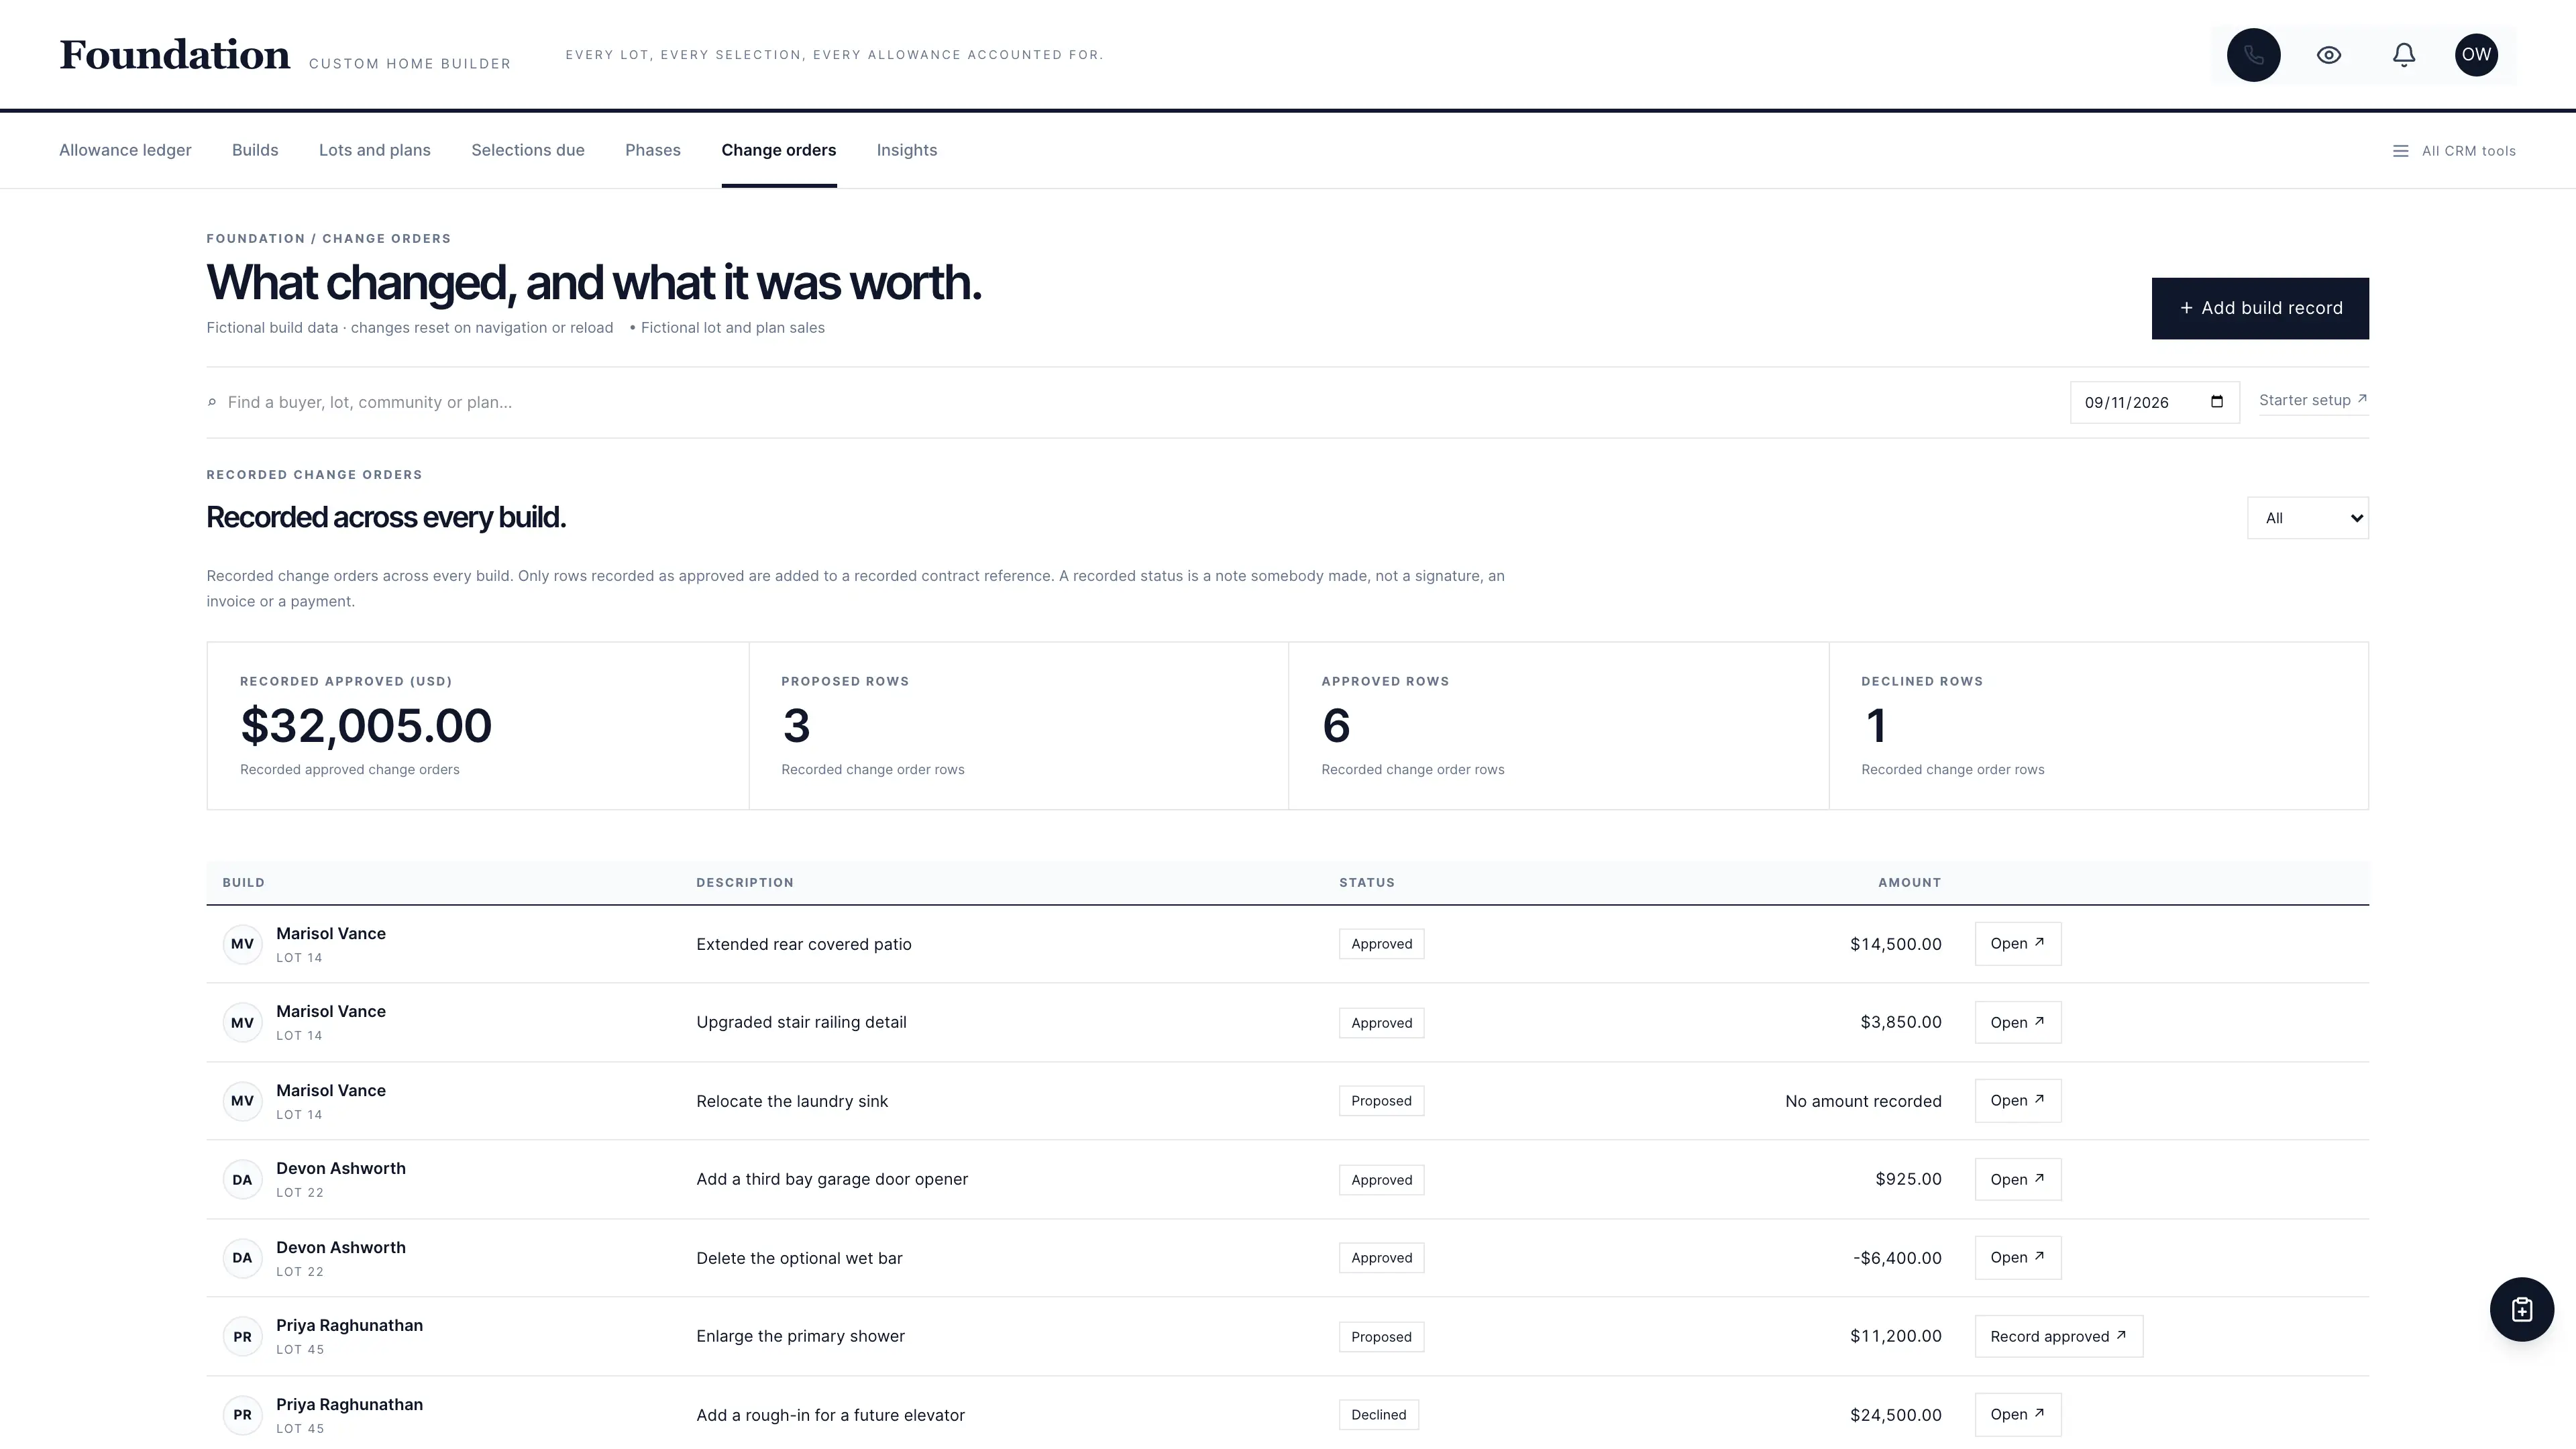
Task: Click the Foundation / Change orders breadcrumb
Action: (328, 238)
